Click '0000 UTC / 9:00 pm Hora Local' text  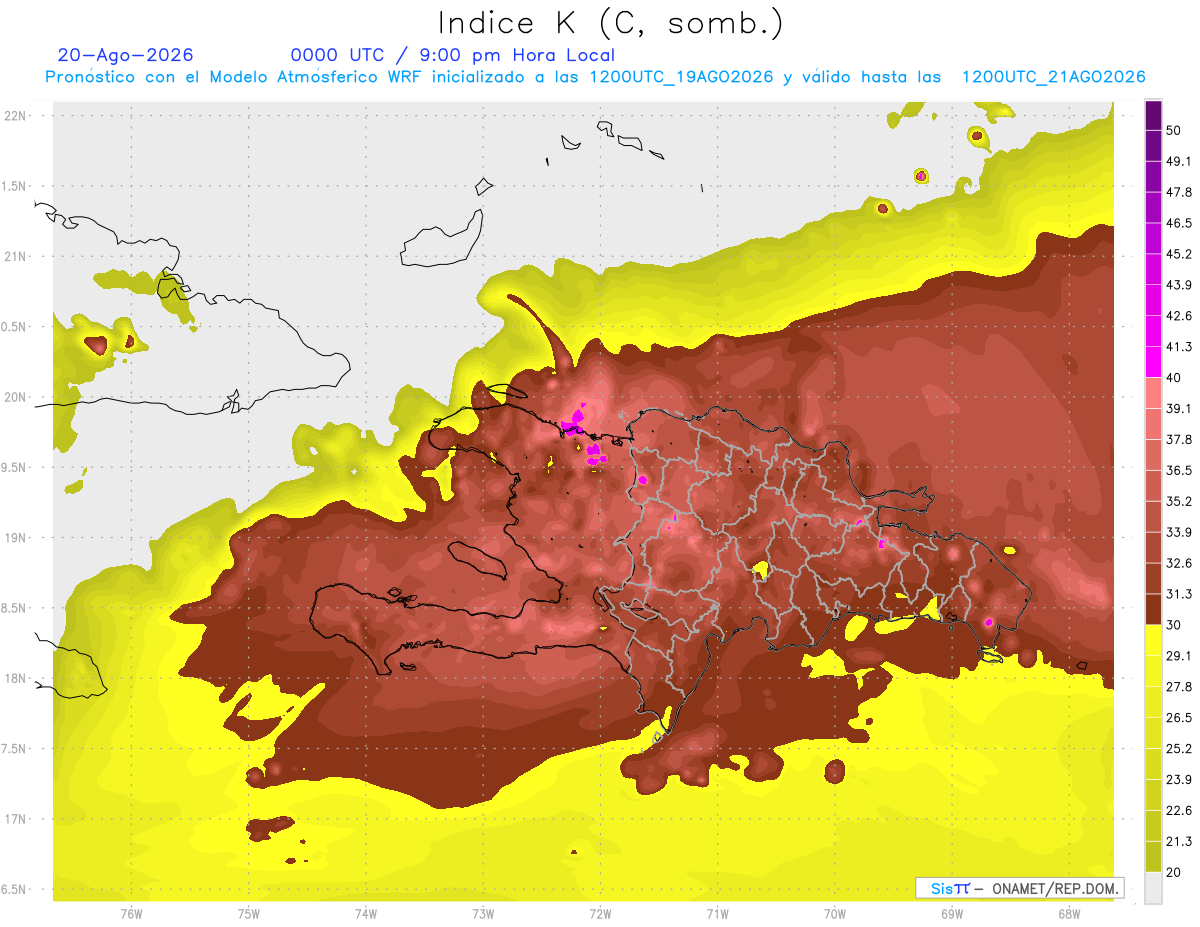(x=453, y=55)
